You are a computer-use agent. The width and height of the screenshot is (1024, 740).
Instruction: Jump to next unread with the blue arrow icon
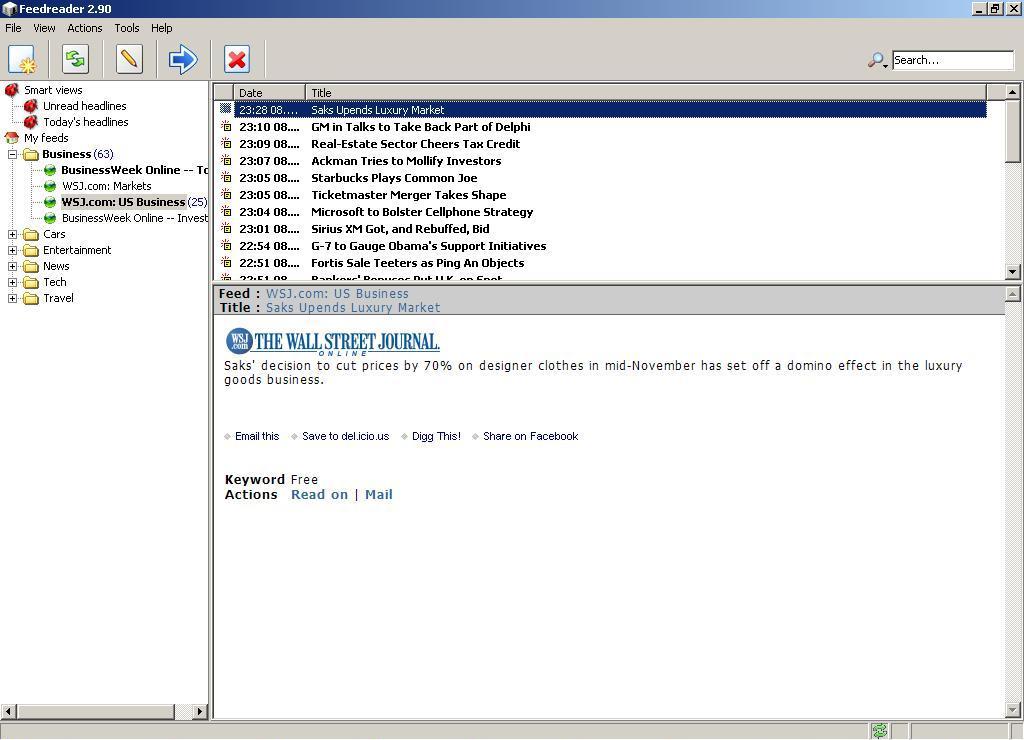click(x=182, y=59)
